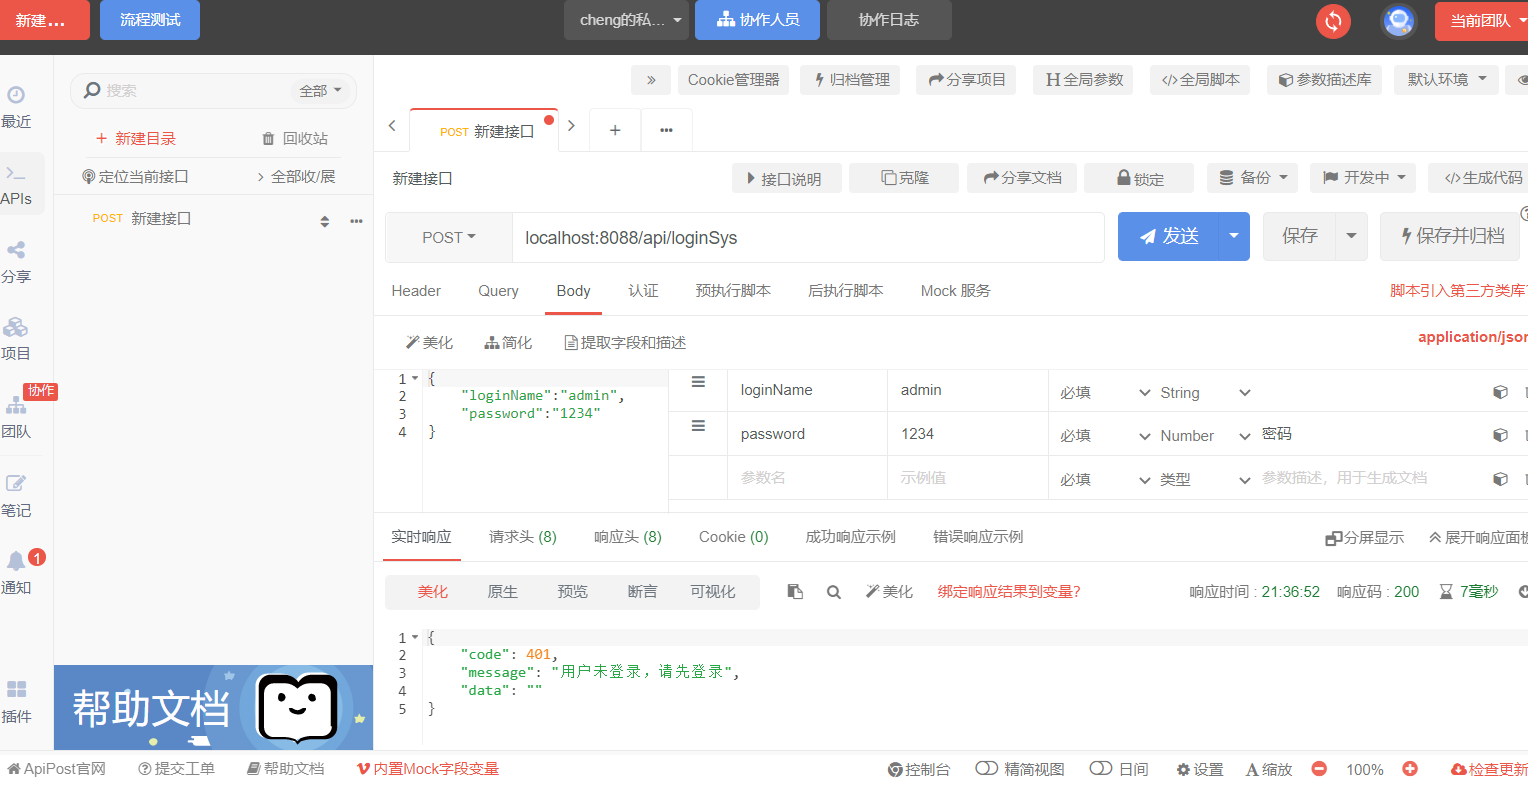Click the empty 参数名 input field
The width and height of the screenshot is (1528, 788).
point(807,478)
